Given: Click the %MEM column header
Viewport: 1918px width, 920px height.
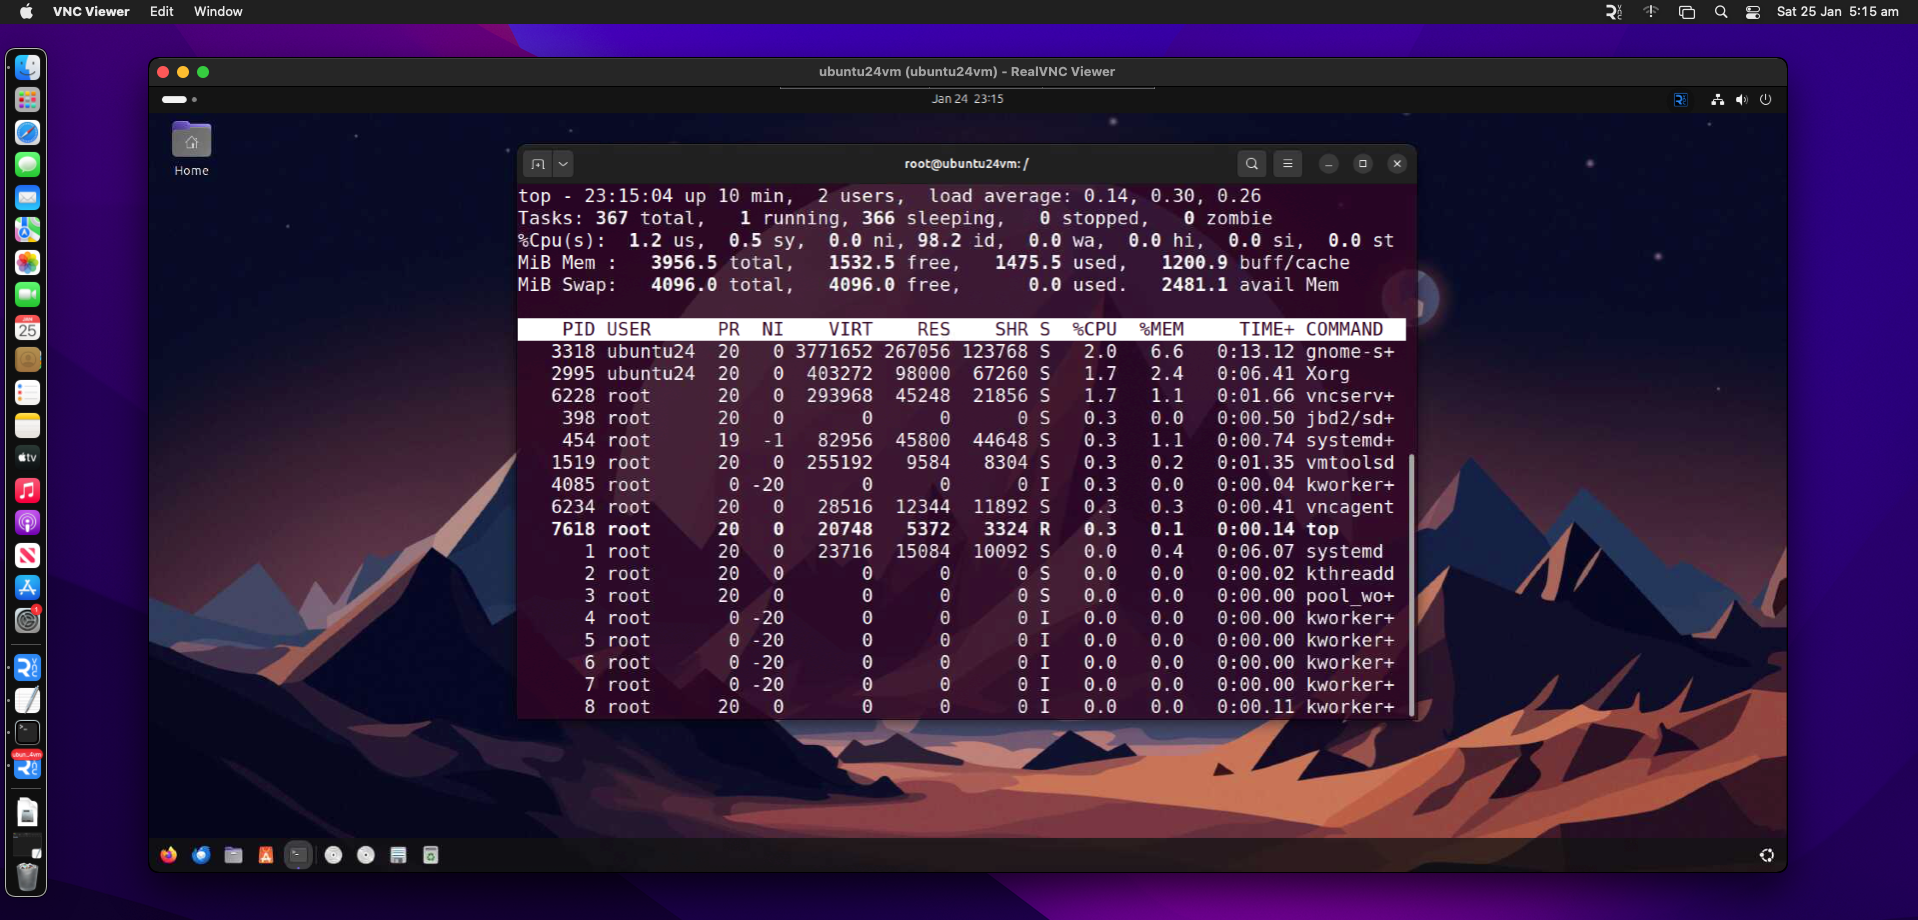Looking at the screenshot, I should tap(1161, 329).
